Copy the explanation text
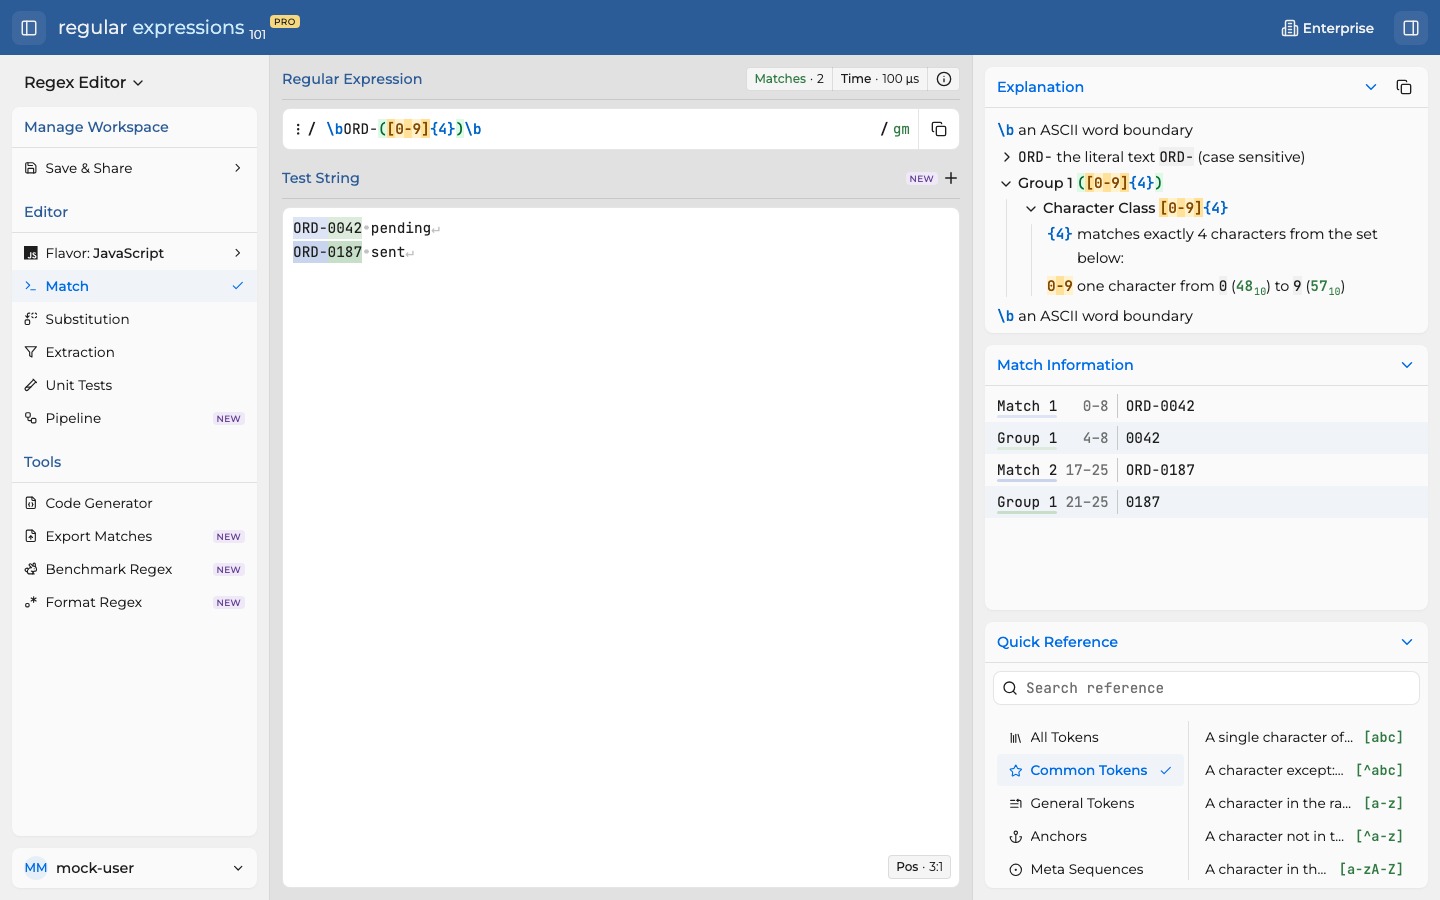The image size is (1440, 900). coord(1404,87)
